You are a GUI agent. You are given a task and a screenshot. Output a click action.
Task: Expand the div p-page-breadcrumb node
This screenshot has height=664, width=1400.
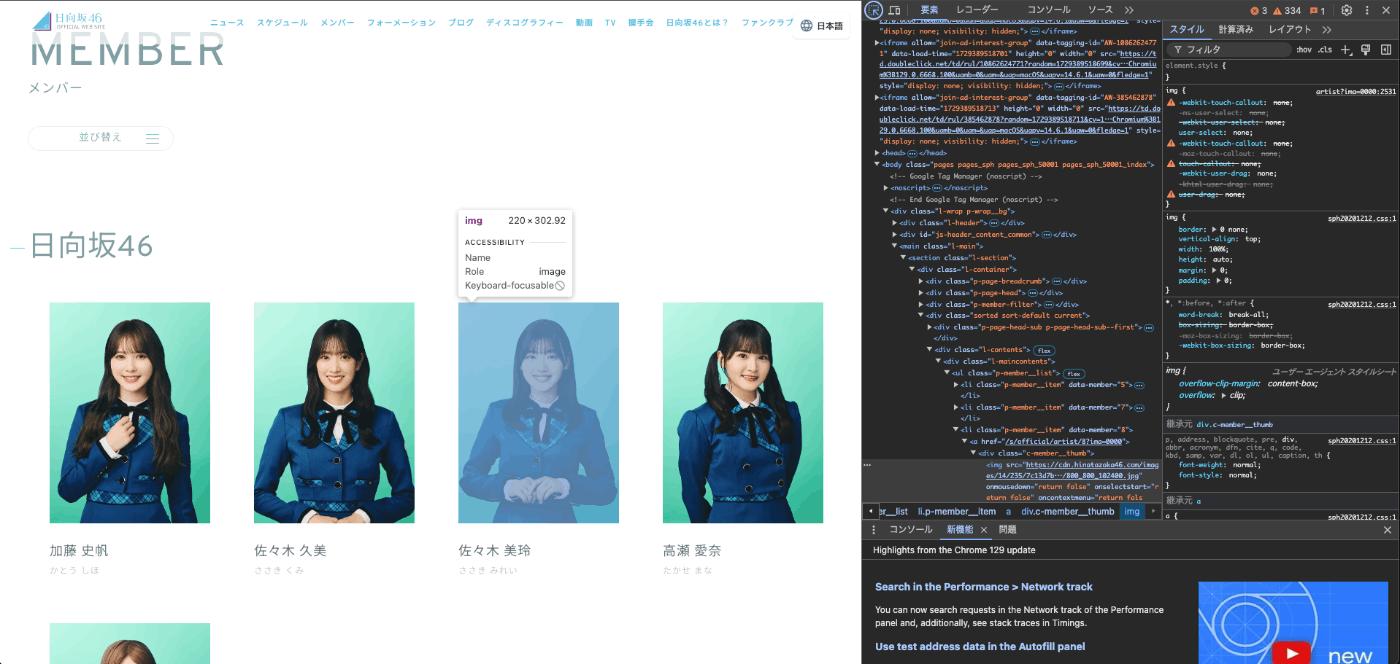tap(921, 281)
